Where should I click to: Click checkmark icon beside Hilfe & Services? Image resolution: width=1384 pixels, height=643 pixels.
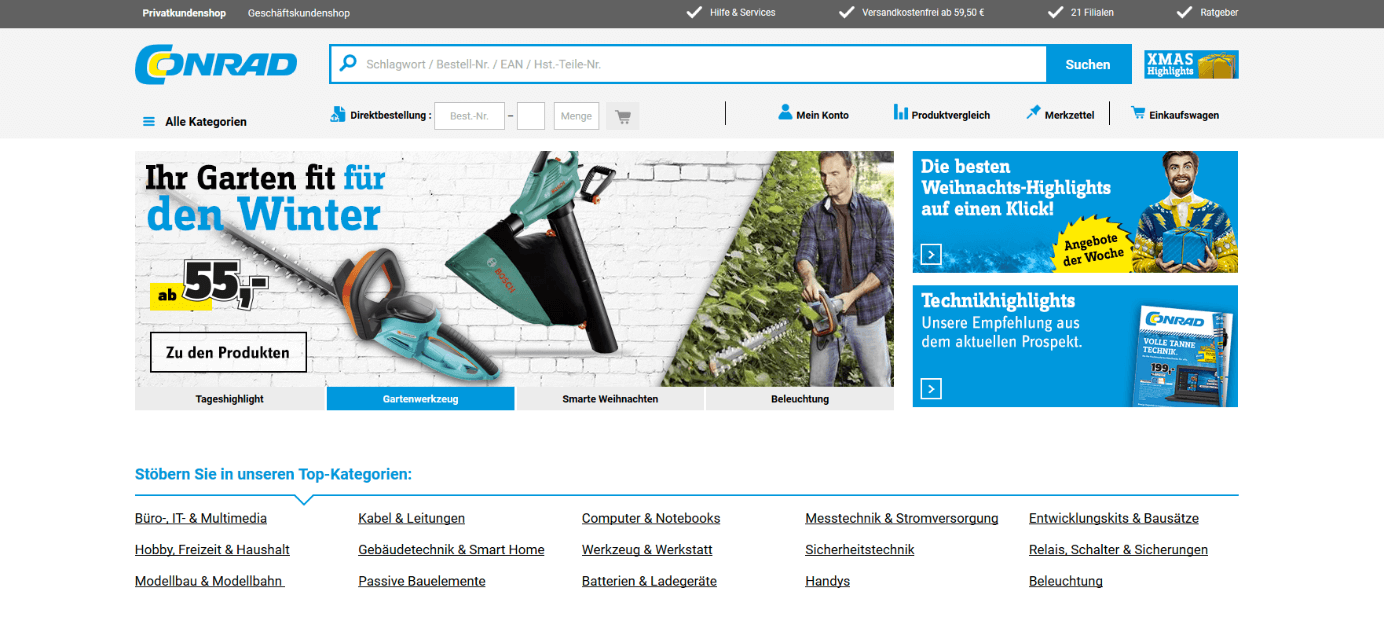coord(694,12)
